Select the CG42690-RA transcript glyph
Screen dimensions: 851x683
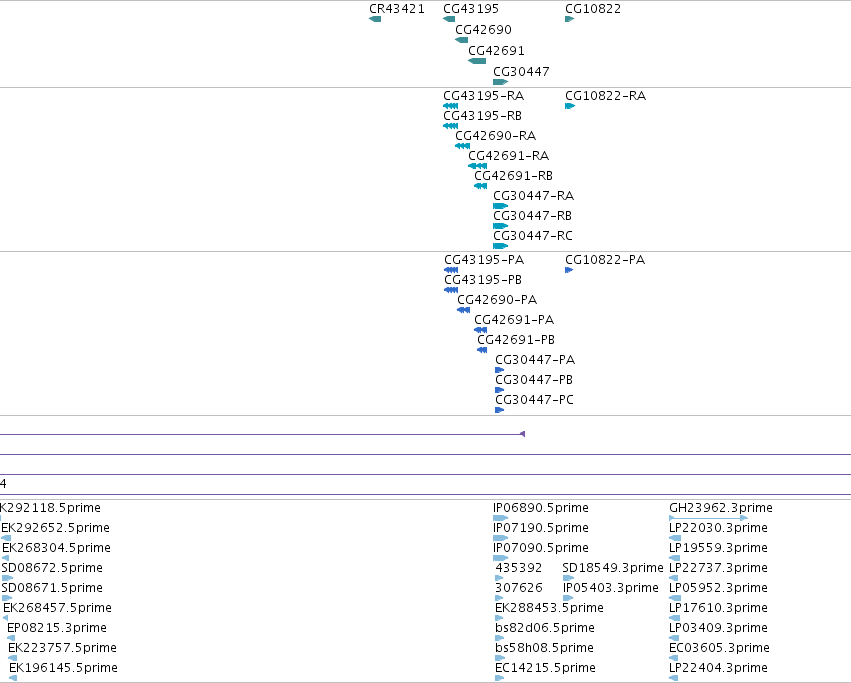point(462,146)
